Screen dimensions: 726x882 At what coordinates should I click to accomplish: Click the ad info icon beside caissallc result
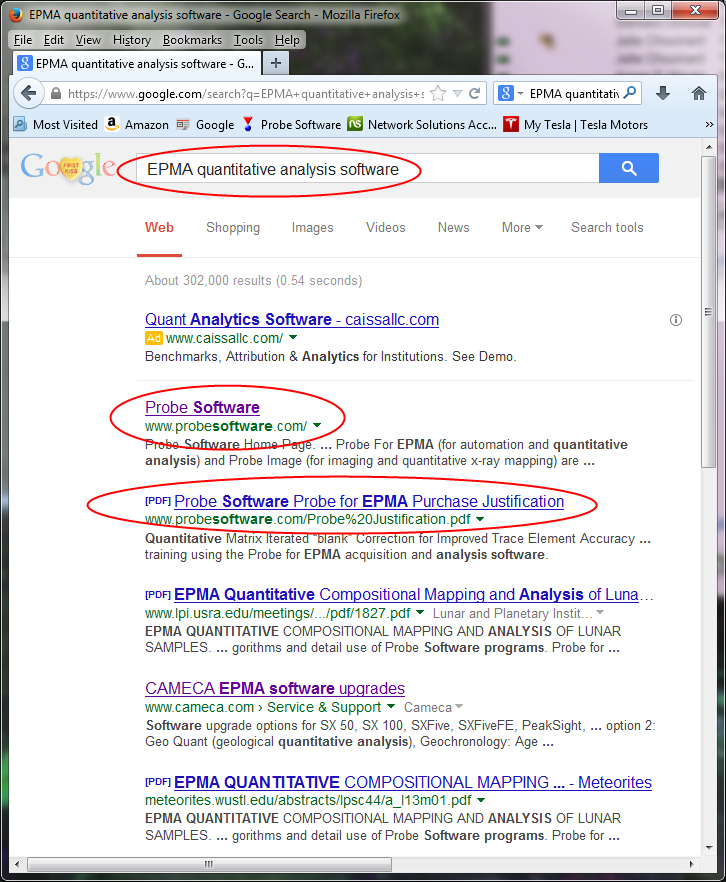(676, 320)
